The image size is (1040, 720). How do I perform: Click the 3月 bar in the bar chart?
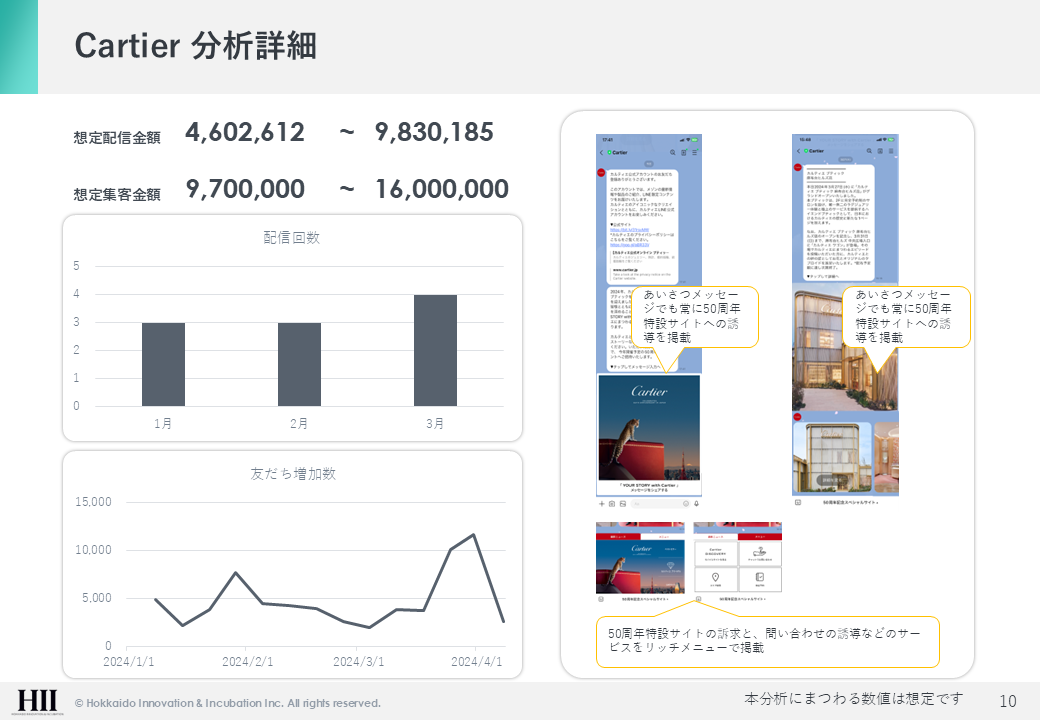click(x=435, y=350)
